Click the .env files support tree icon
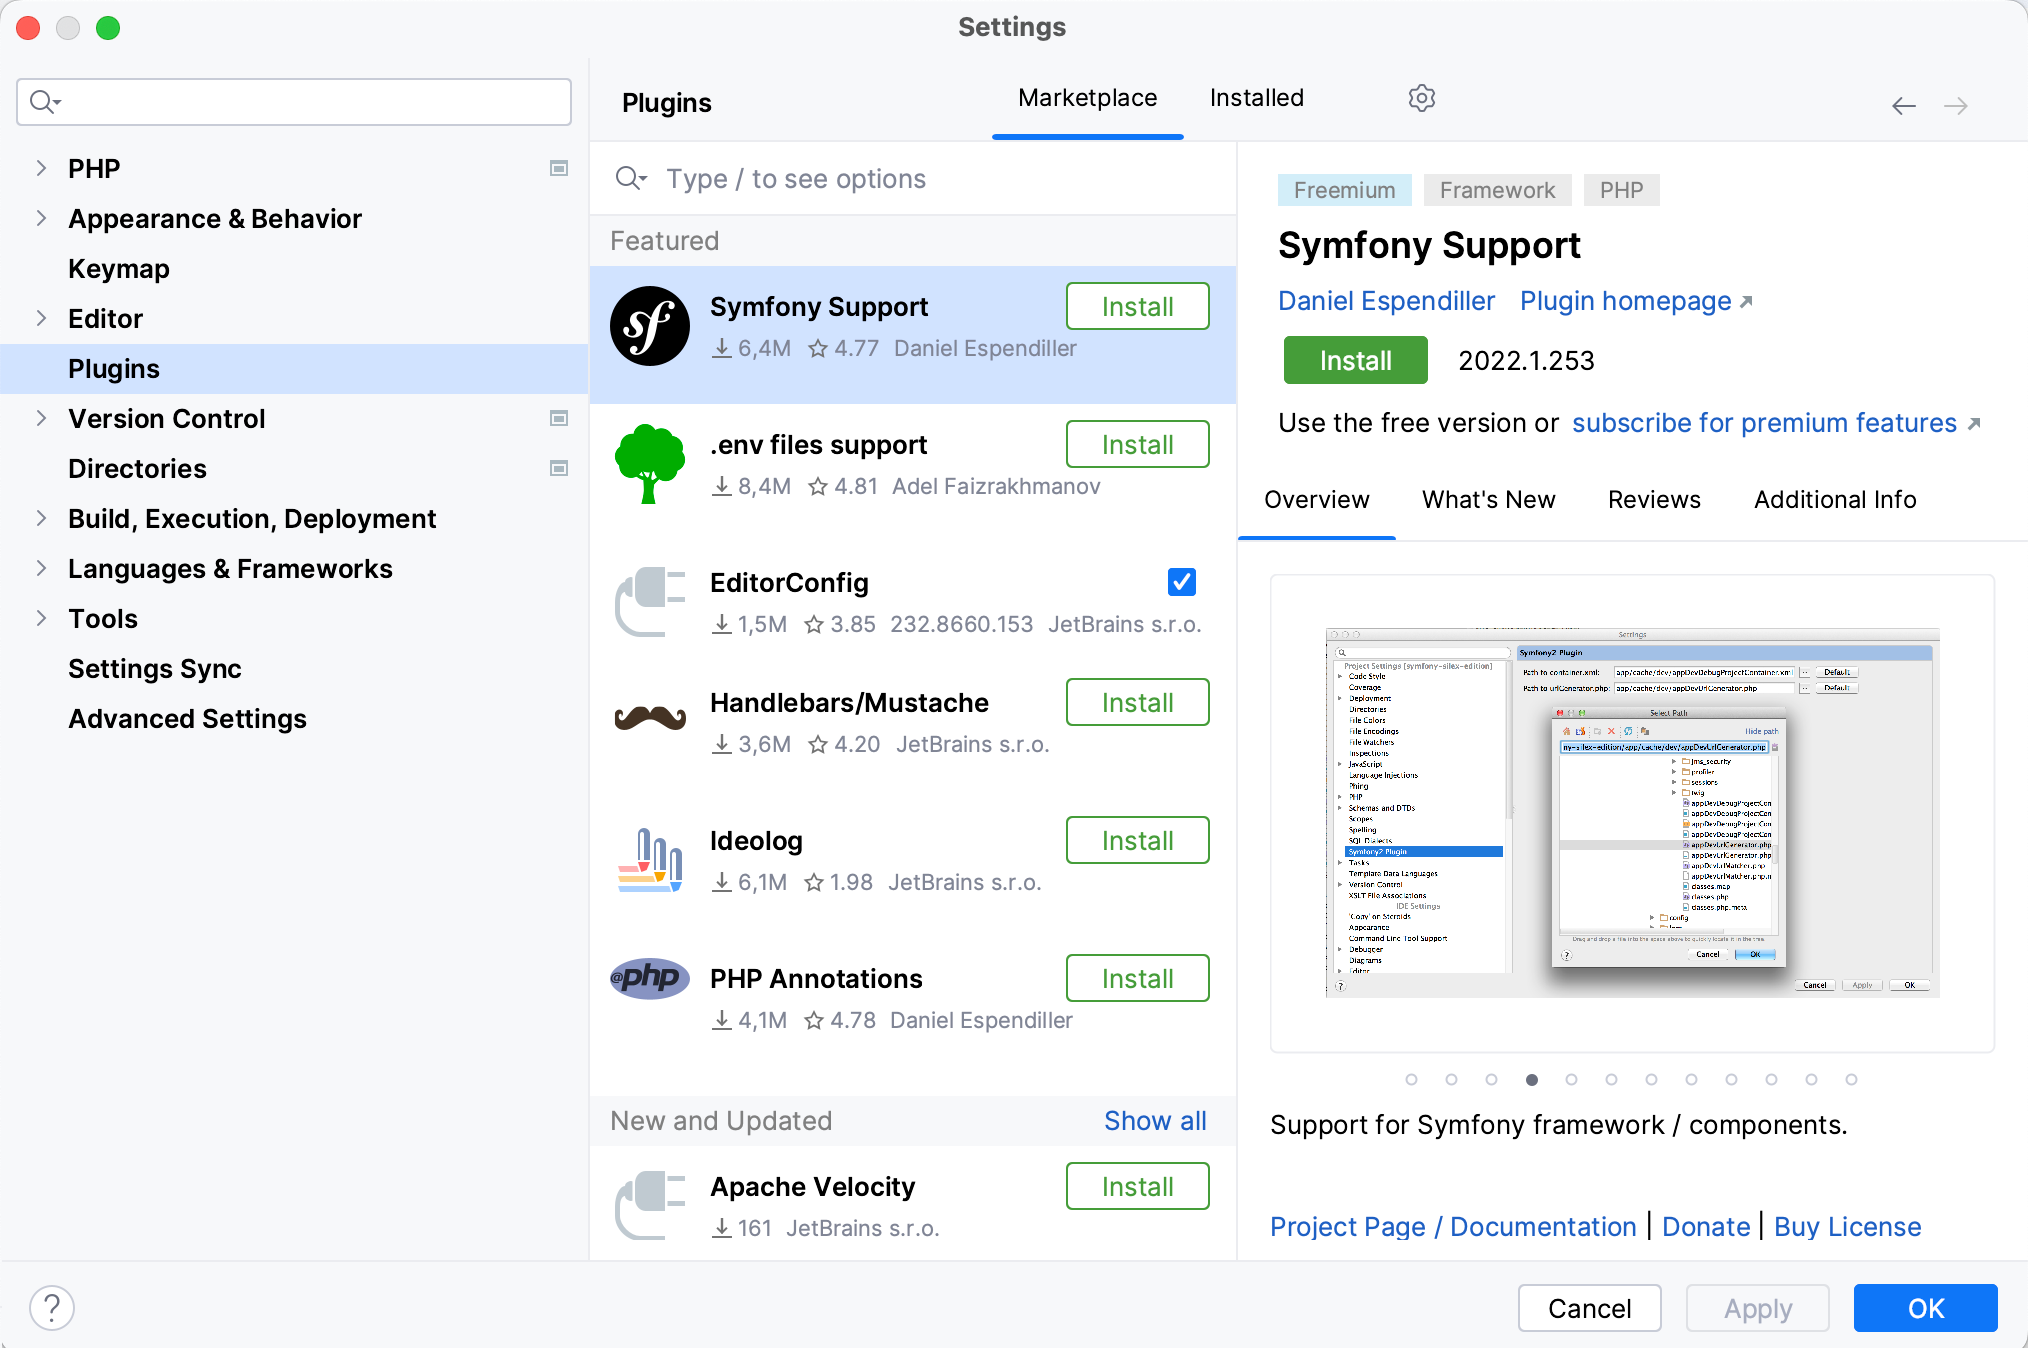Image resolution: width=2028 pixels, height=1348 pixels. click(x=648, y=465)
